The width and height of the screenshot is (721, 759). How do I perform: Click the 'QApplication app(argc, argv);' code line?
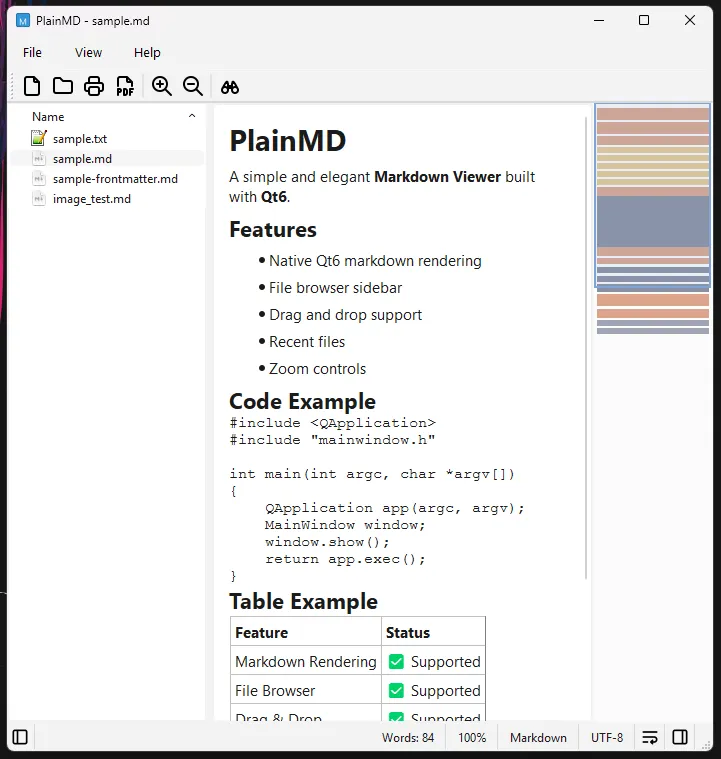click(395, 508)
